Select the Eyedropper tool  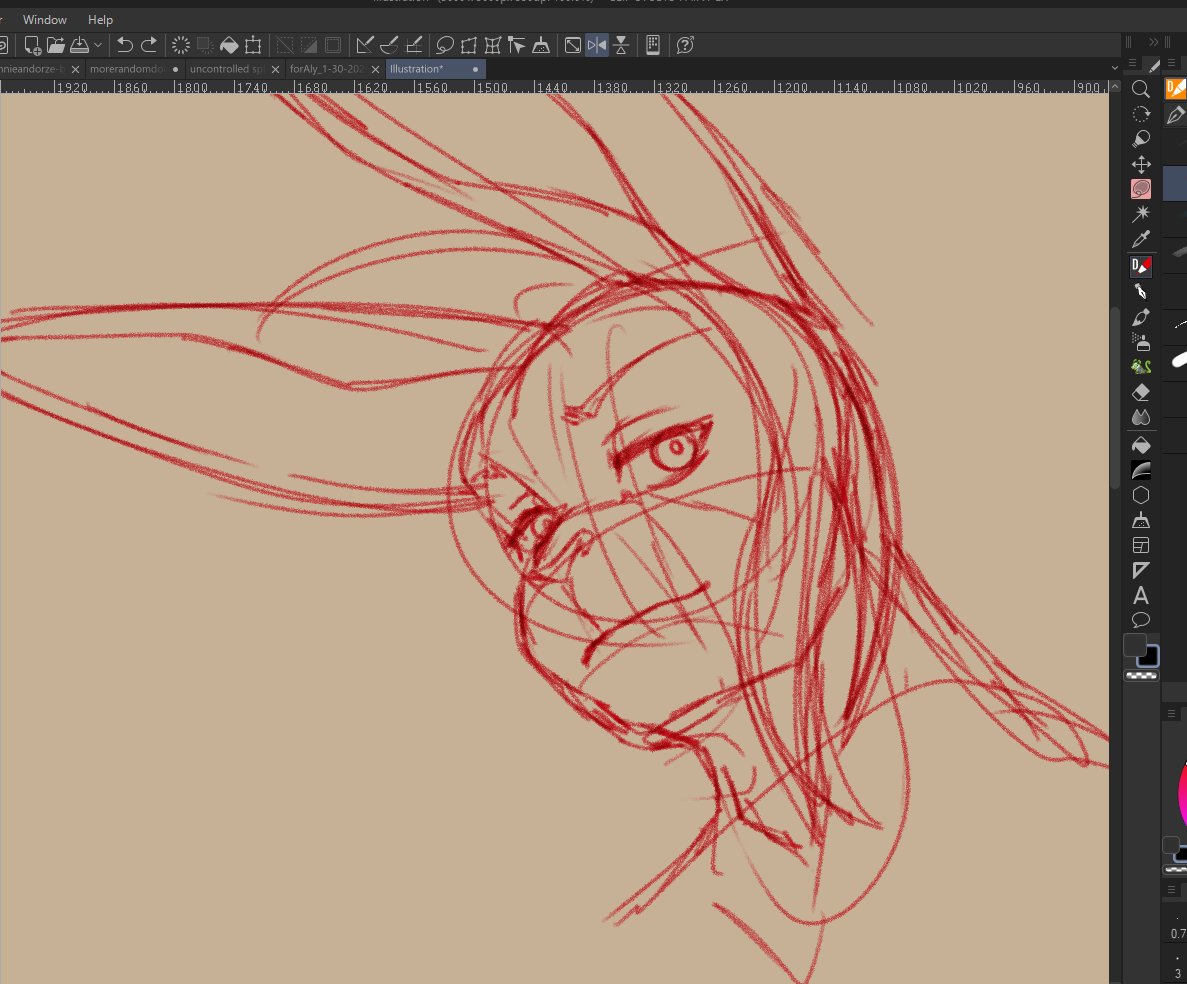[x=1141, y=240]
